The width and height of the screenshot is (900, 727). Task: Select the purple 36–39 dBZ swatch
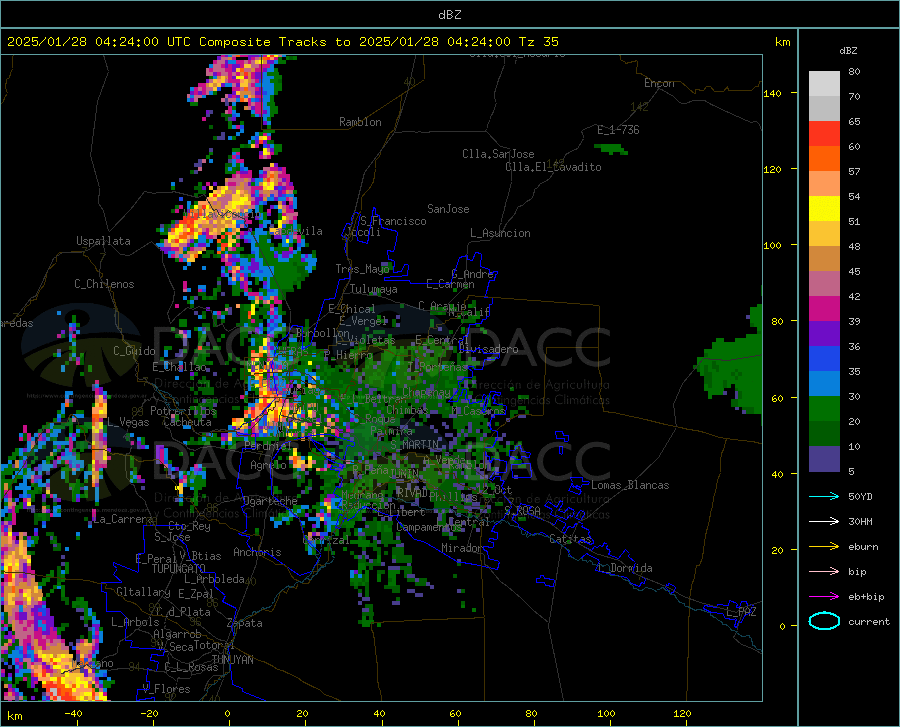click(824, 334)
